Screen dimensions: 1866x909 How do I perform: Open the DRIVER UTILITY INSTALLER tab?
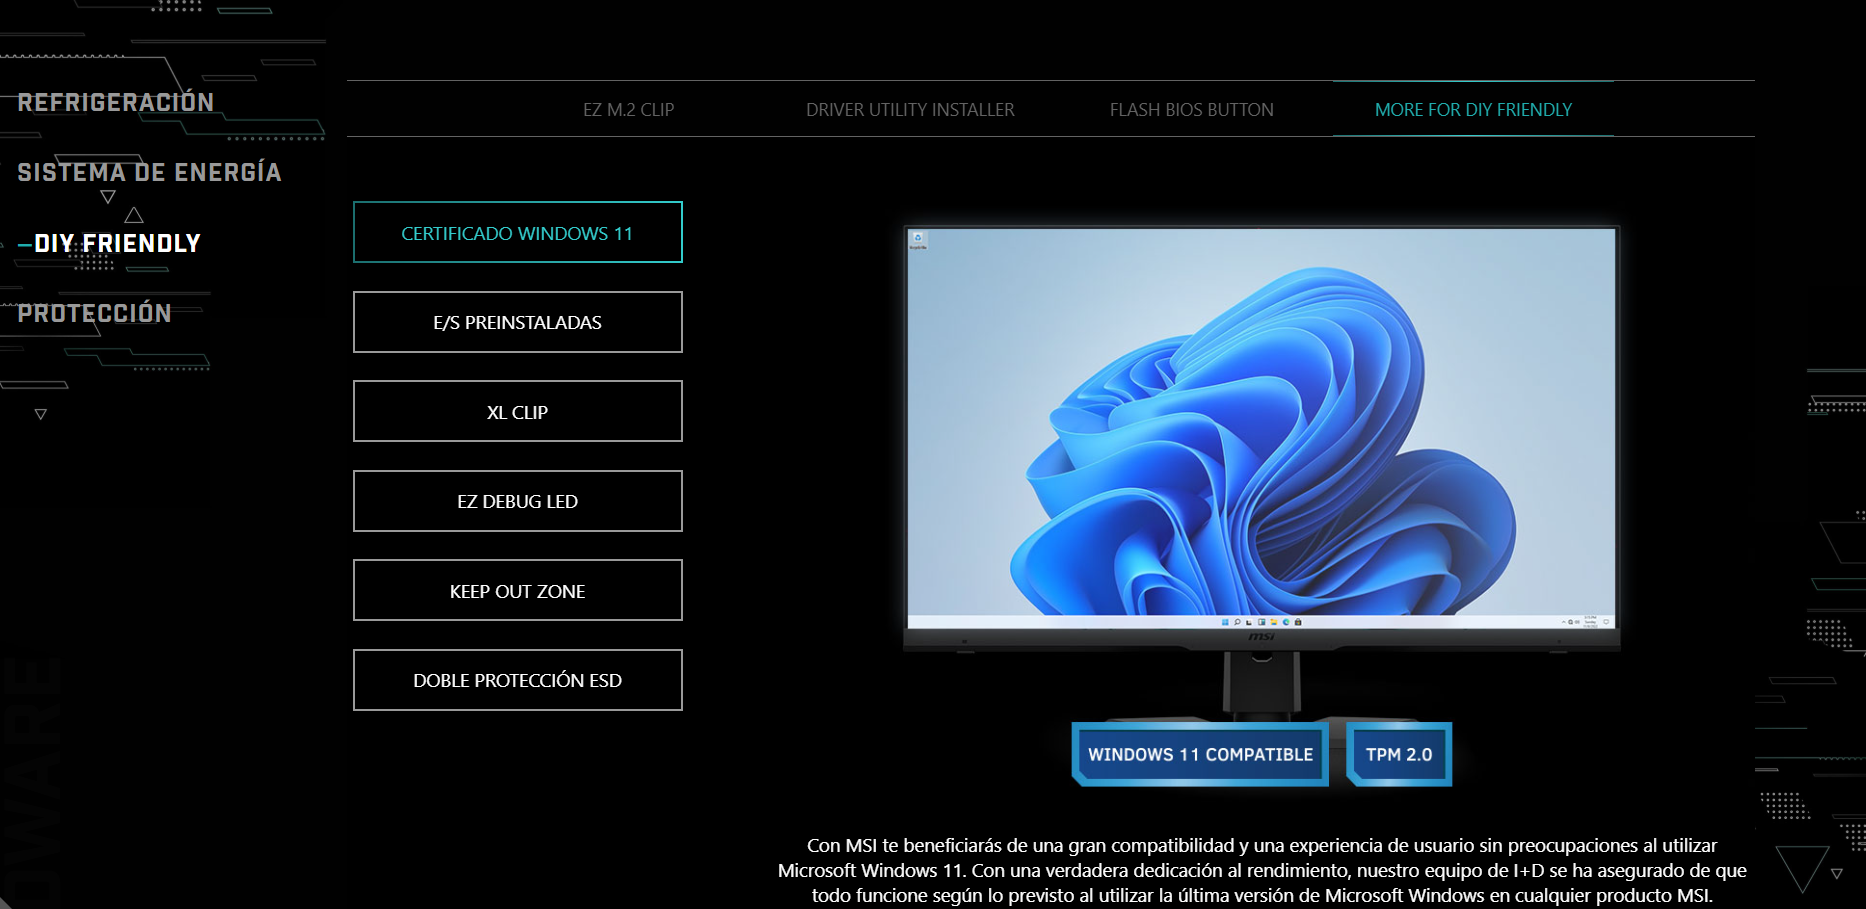pyautogui.click(x=910, y=109)
